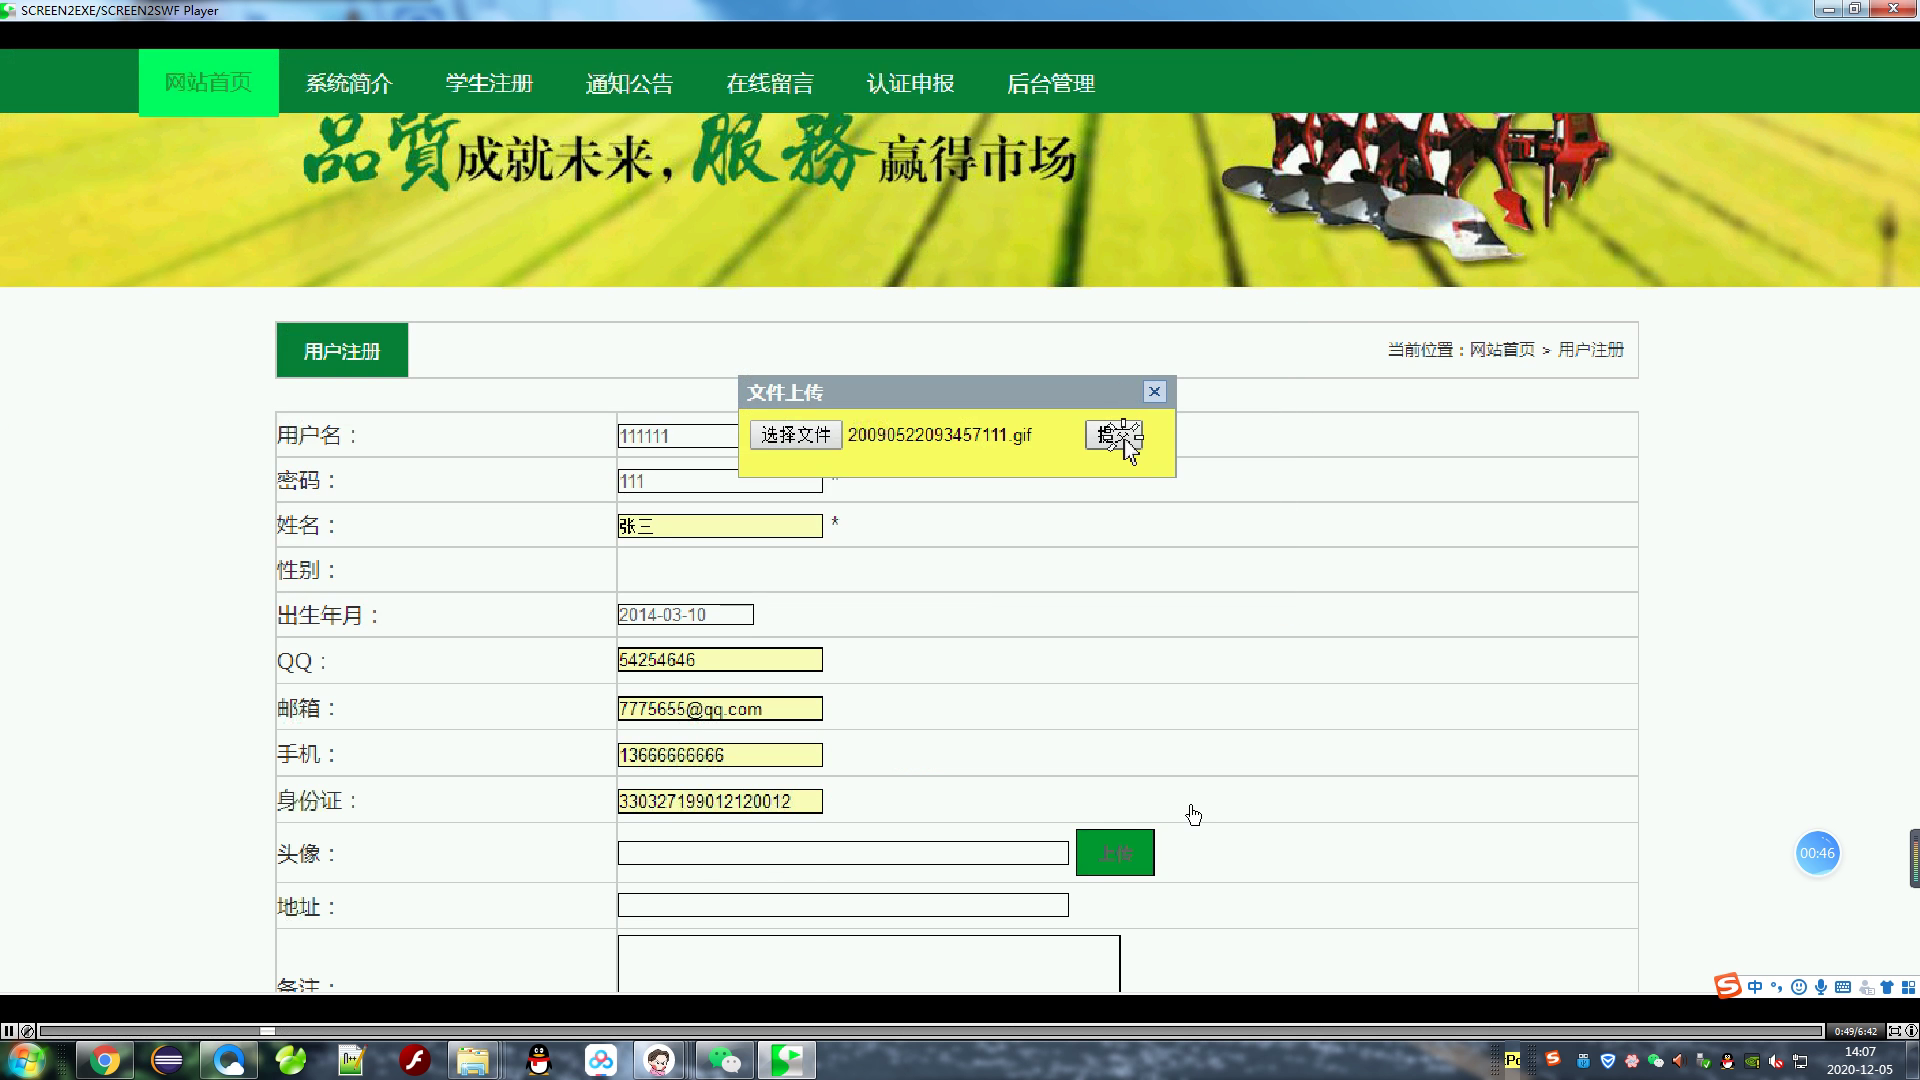Open the cartoon avatar app on taskbar
Image resolution: width=1920 pixels, height=1080 pixels.
coord(659,1060)
